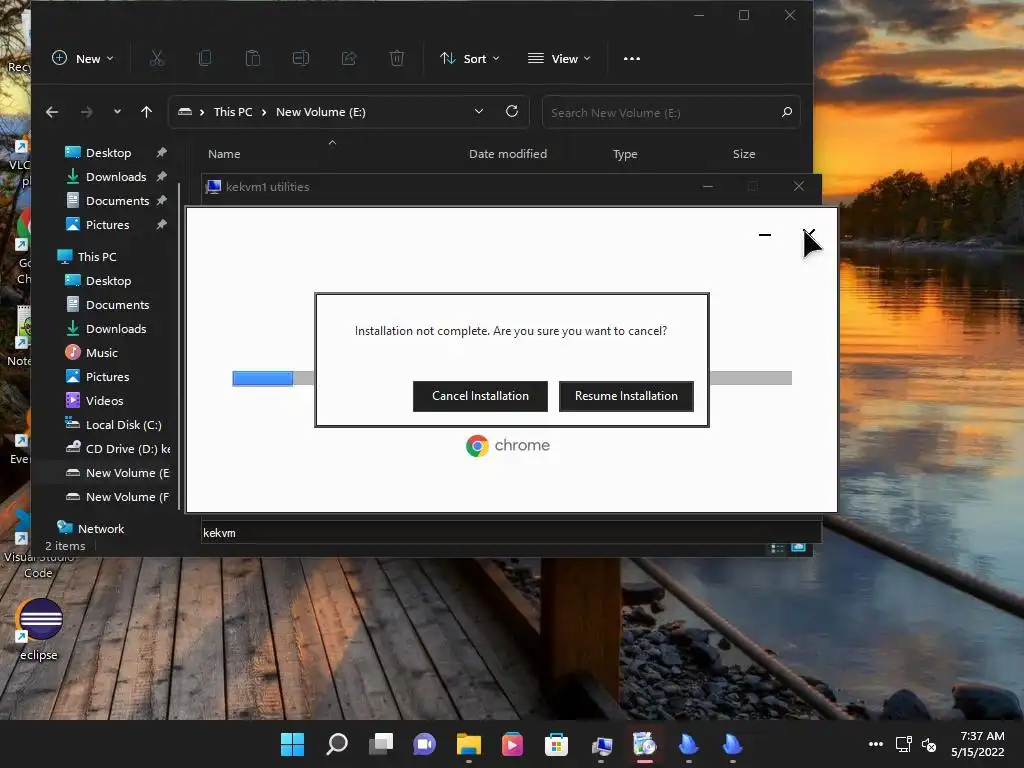Click the muted volume tray icon

(x=929, y=744)
